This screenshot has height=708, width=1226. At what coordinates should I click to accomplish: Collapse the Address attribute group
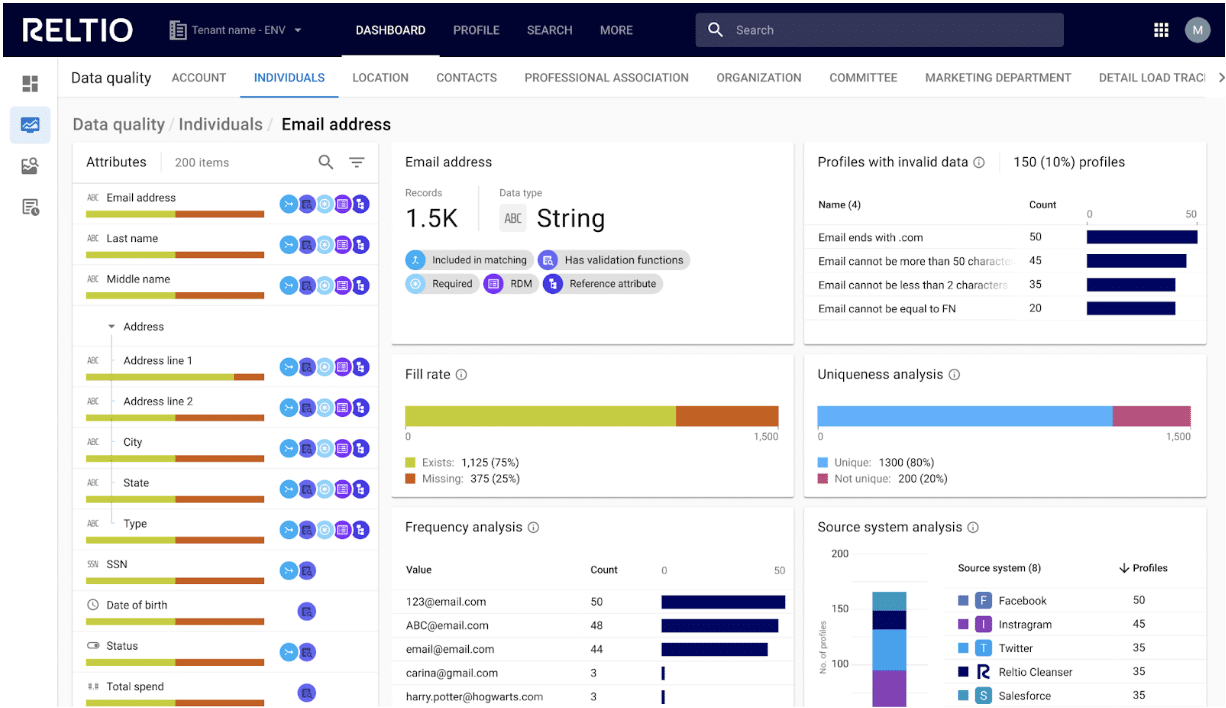112,327
